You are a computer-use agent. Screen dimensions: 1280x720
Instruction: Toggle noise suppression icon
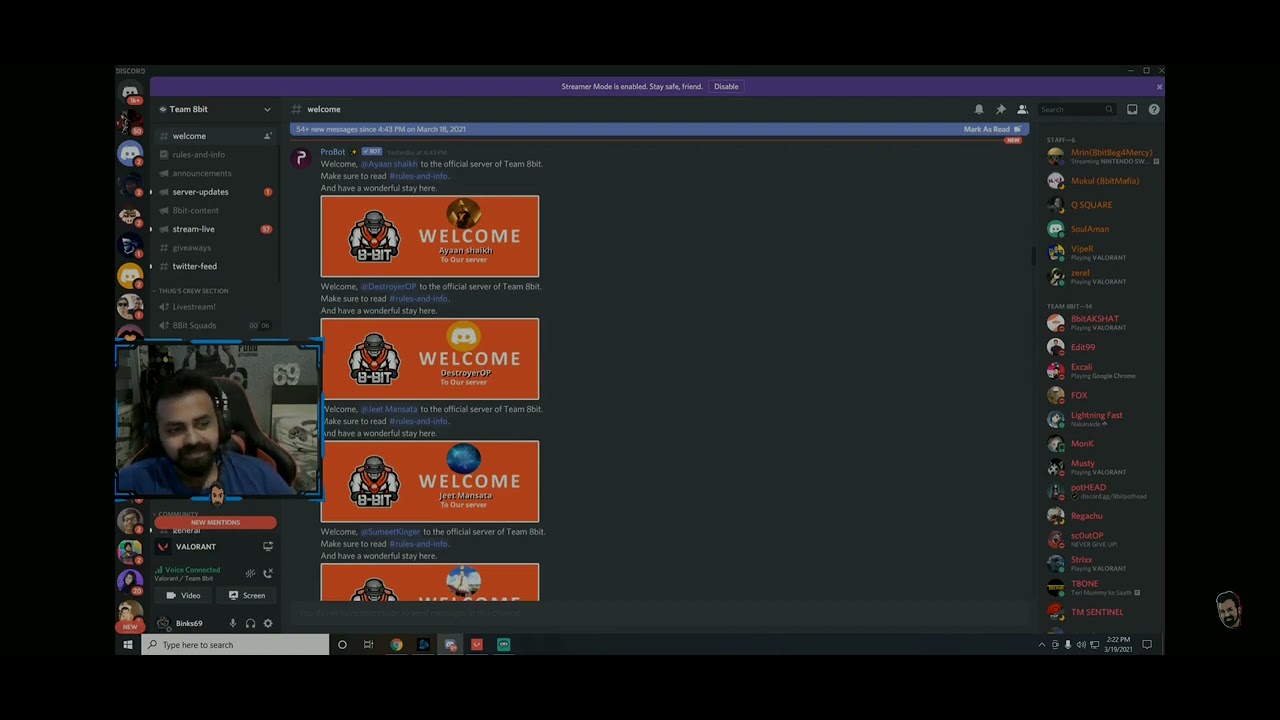point(250,574)
